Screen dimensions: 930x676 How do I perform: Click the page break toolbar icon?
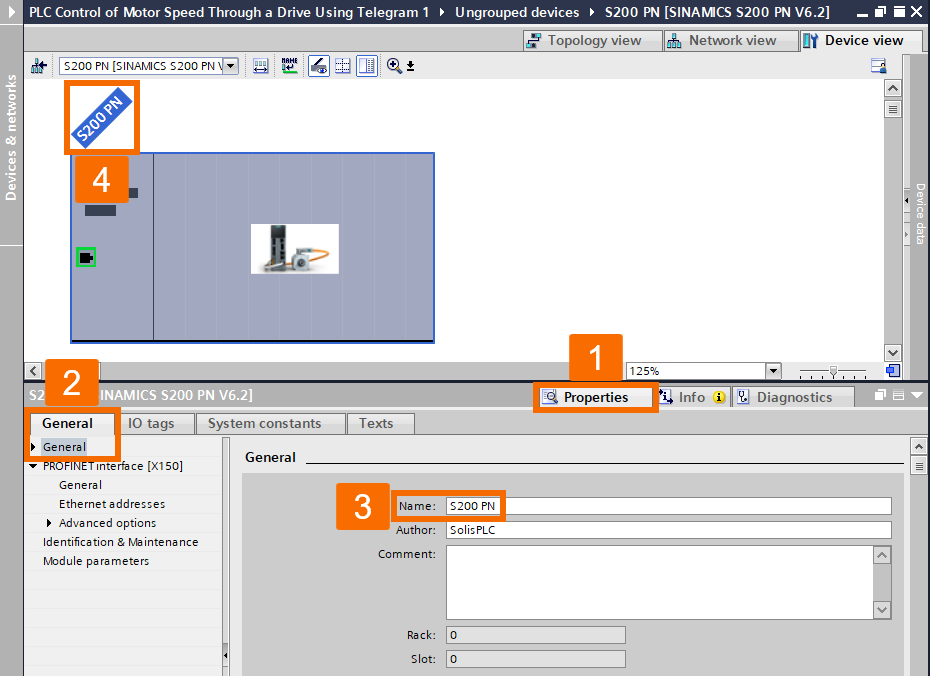click(x=343, y=66)
